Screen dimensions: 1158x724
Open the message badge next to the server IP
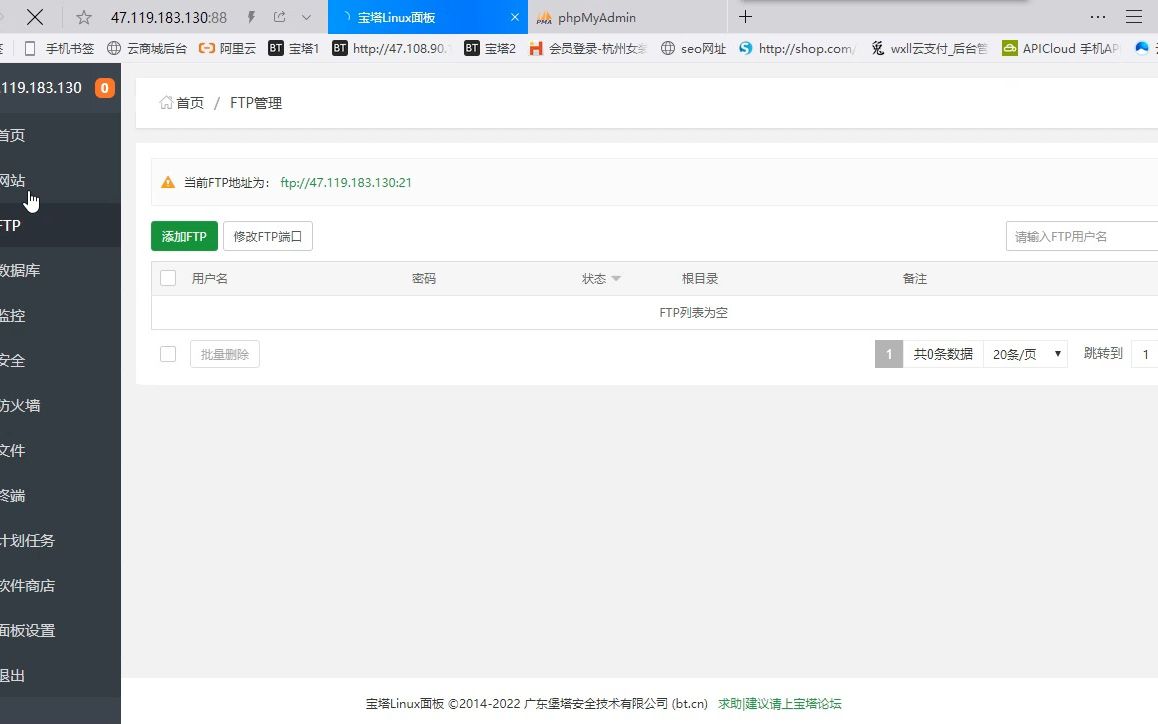[104, 88]
